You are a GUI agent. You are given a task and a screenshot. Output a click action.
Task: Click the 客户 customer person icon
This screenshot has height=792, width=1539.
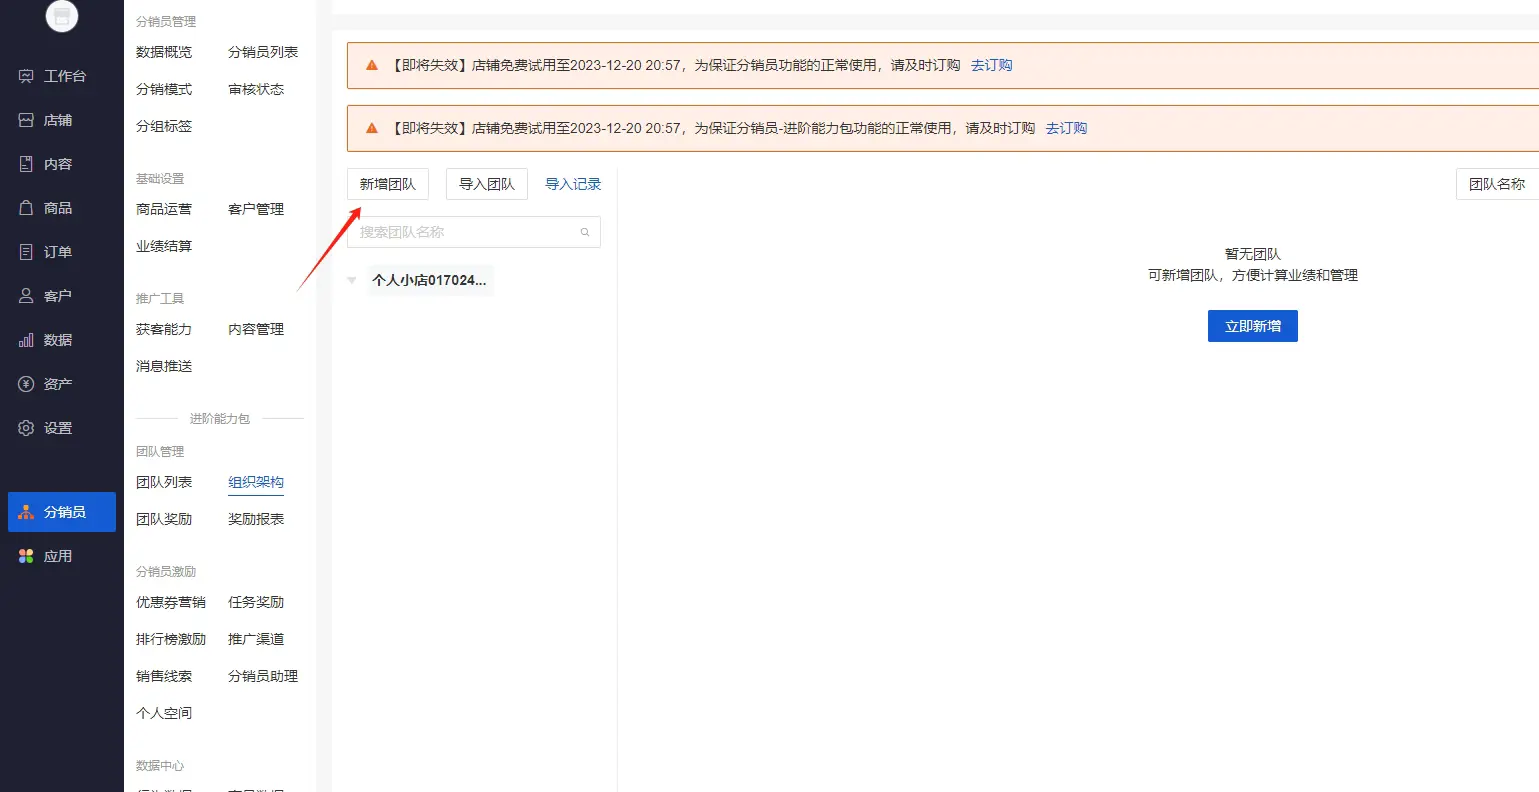(x=27, y=296)
